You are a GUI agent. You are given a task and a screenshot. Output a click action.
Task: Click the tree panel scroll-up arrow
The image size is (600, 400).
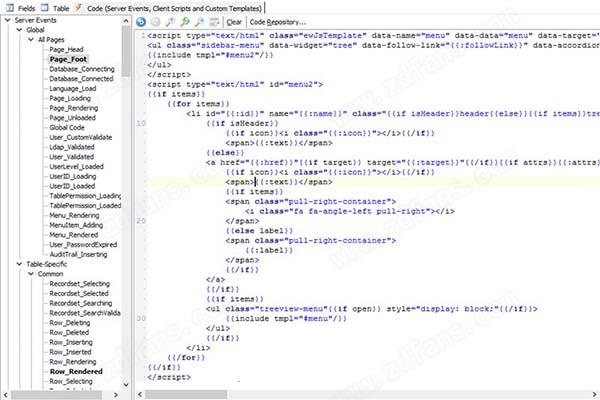pos(126,21)
